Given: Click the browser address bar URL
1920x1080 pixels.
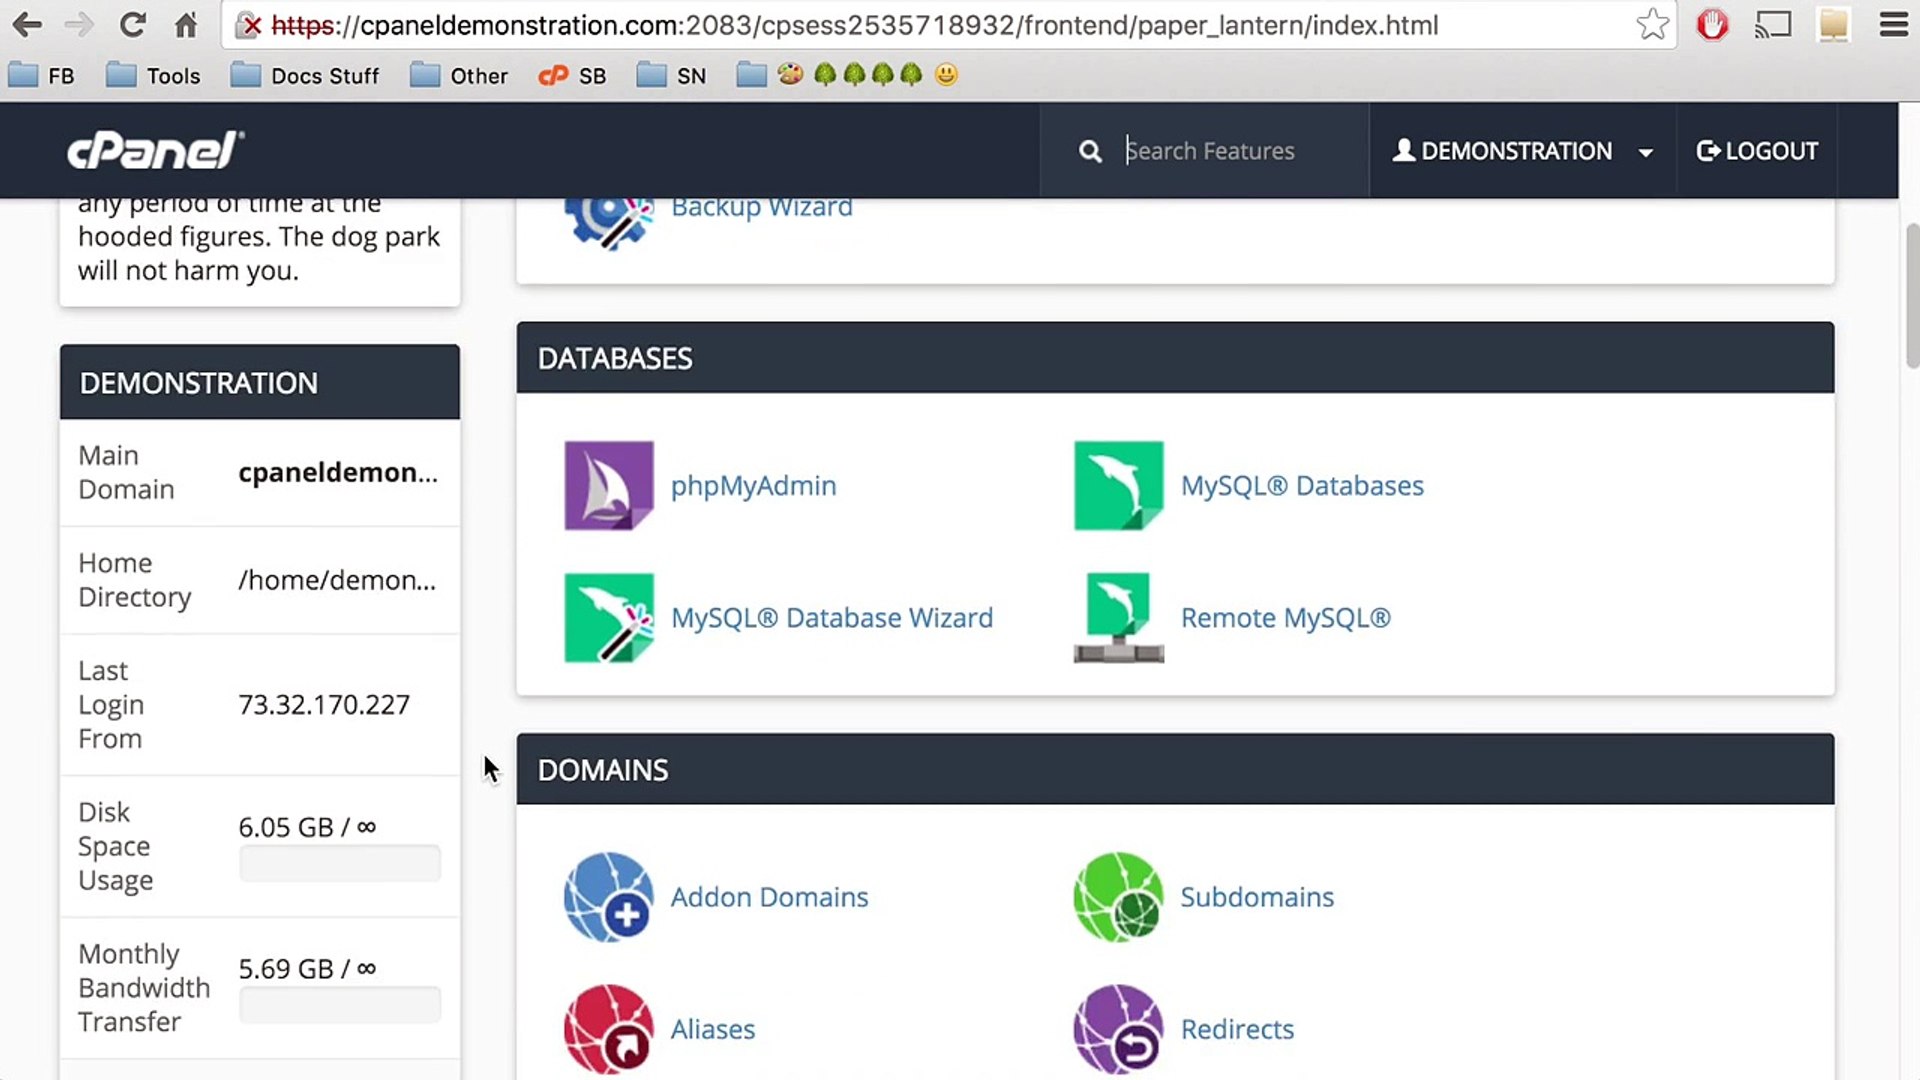Looking at the screenshot, I should pos(854,25).
